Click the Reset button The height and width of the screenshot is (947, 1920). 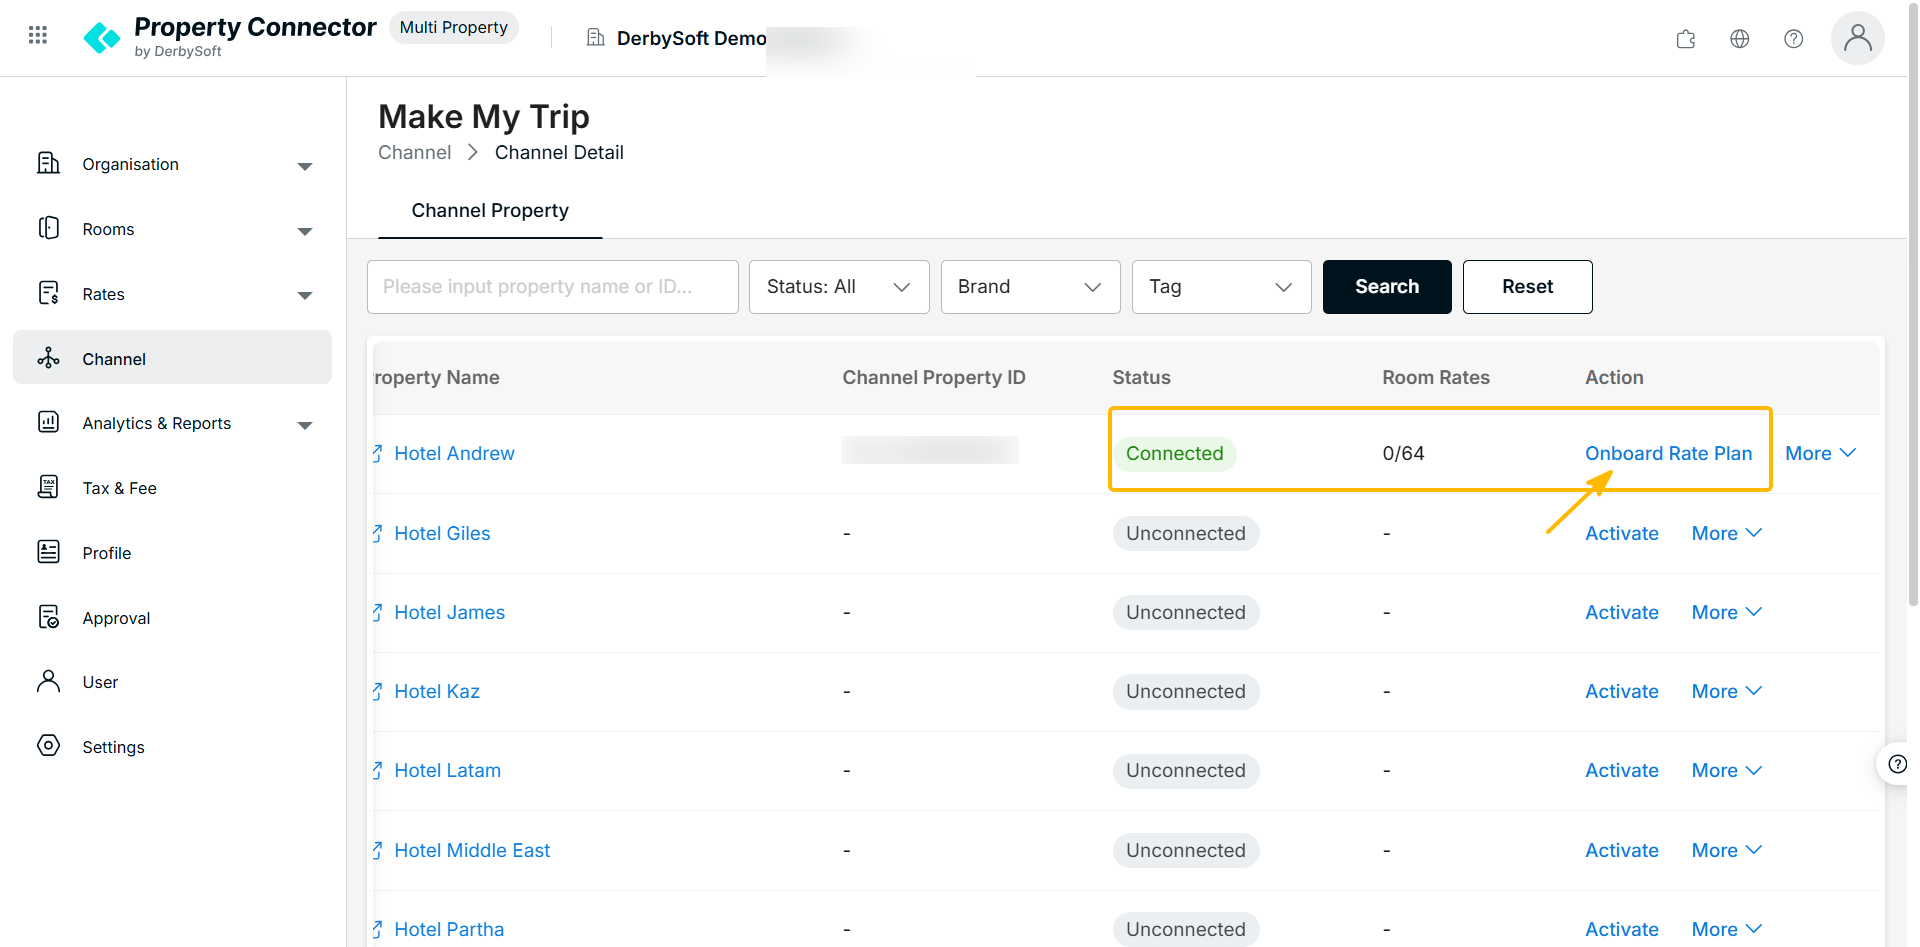click(x=1527, y=287)
